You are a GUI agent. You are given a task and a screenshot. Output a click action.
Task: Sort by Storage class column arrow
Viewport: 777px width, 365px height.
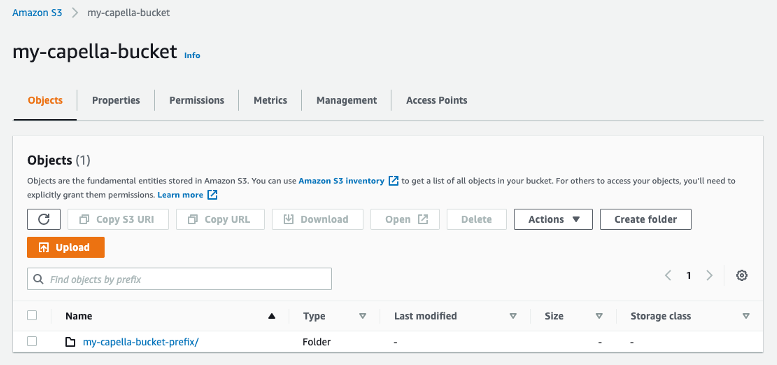[746, 316]
